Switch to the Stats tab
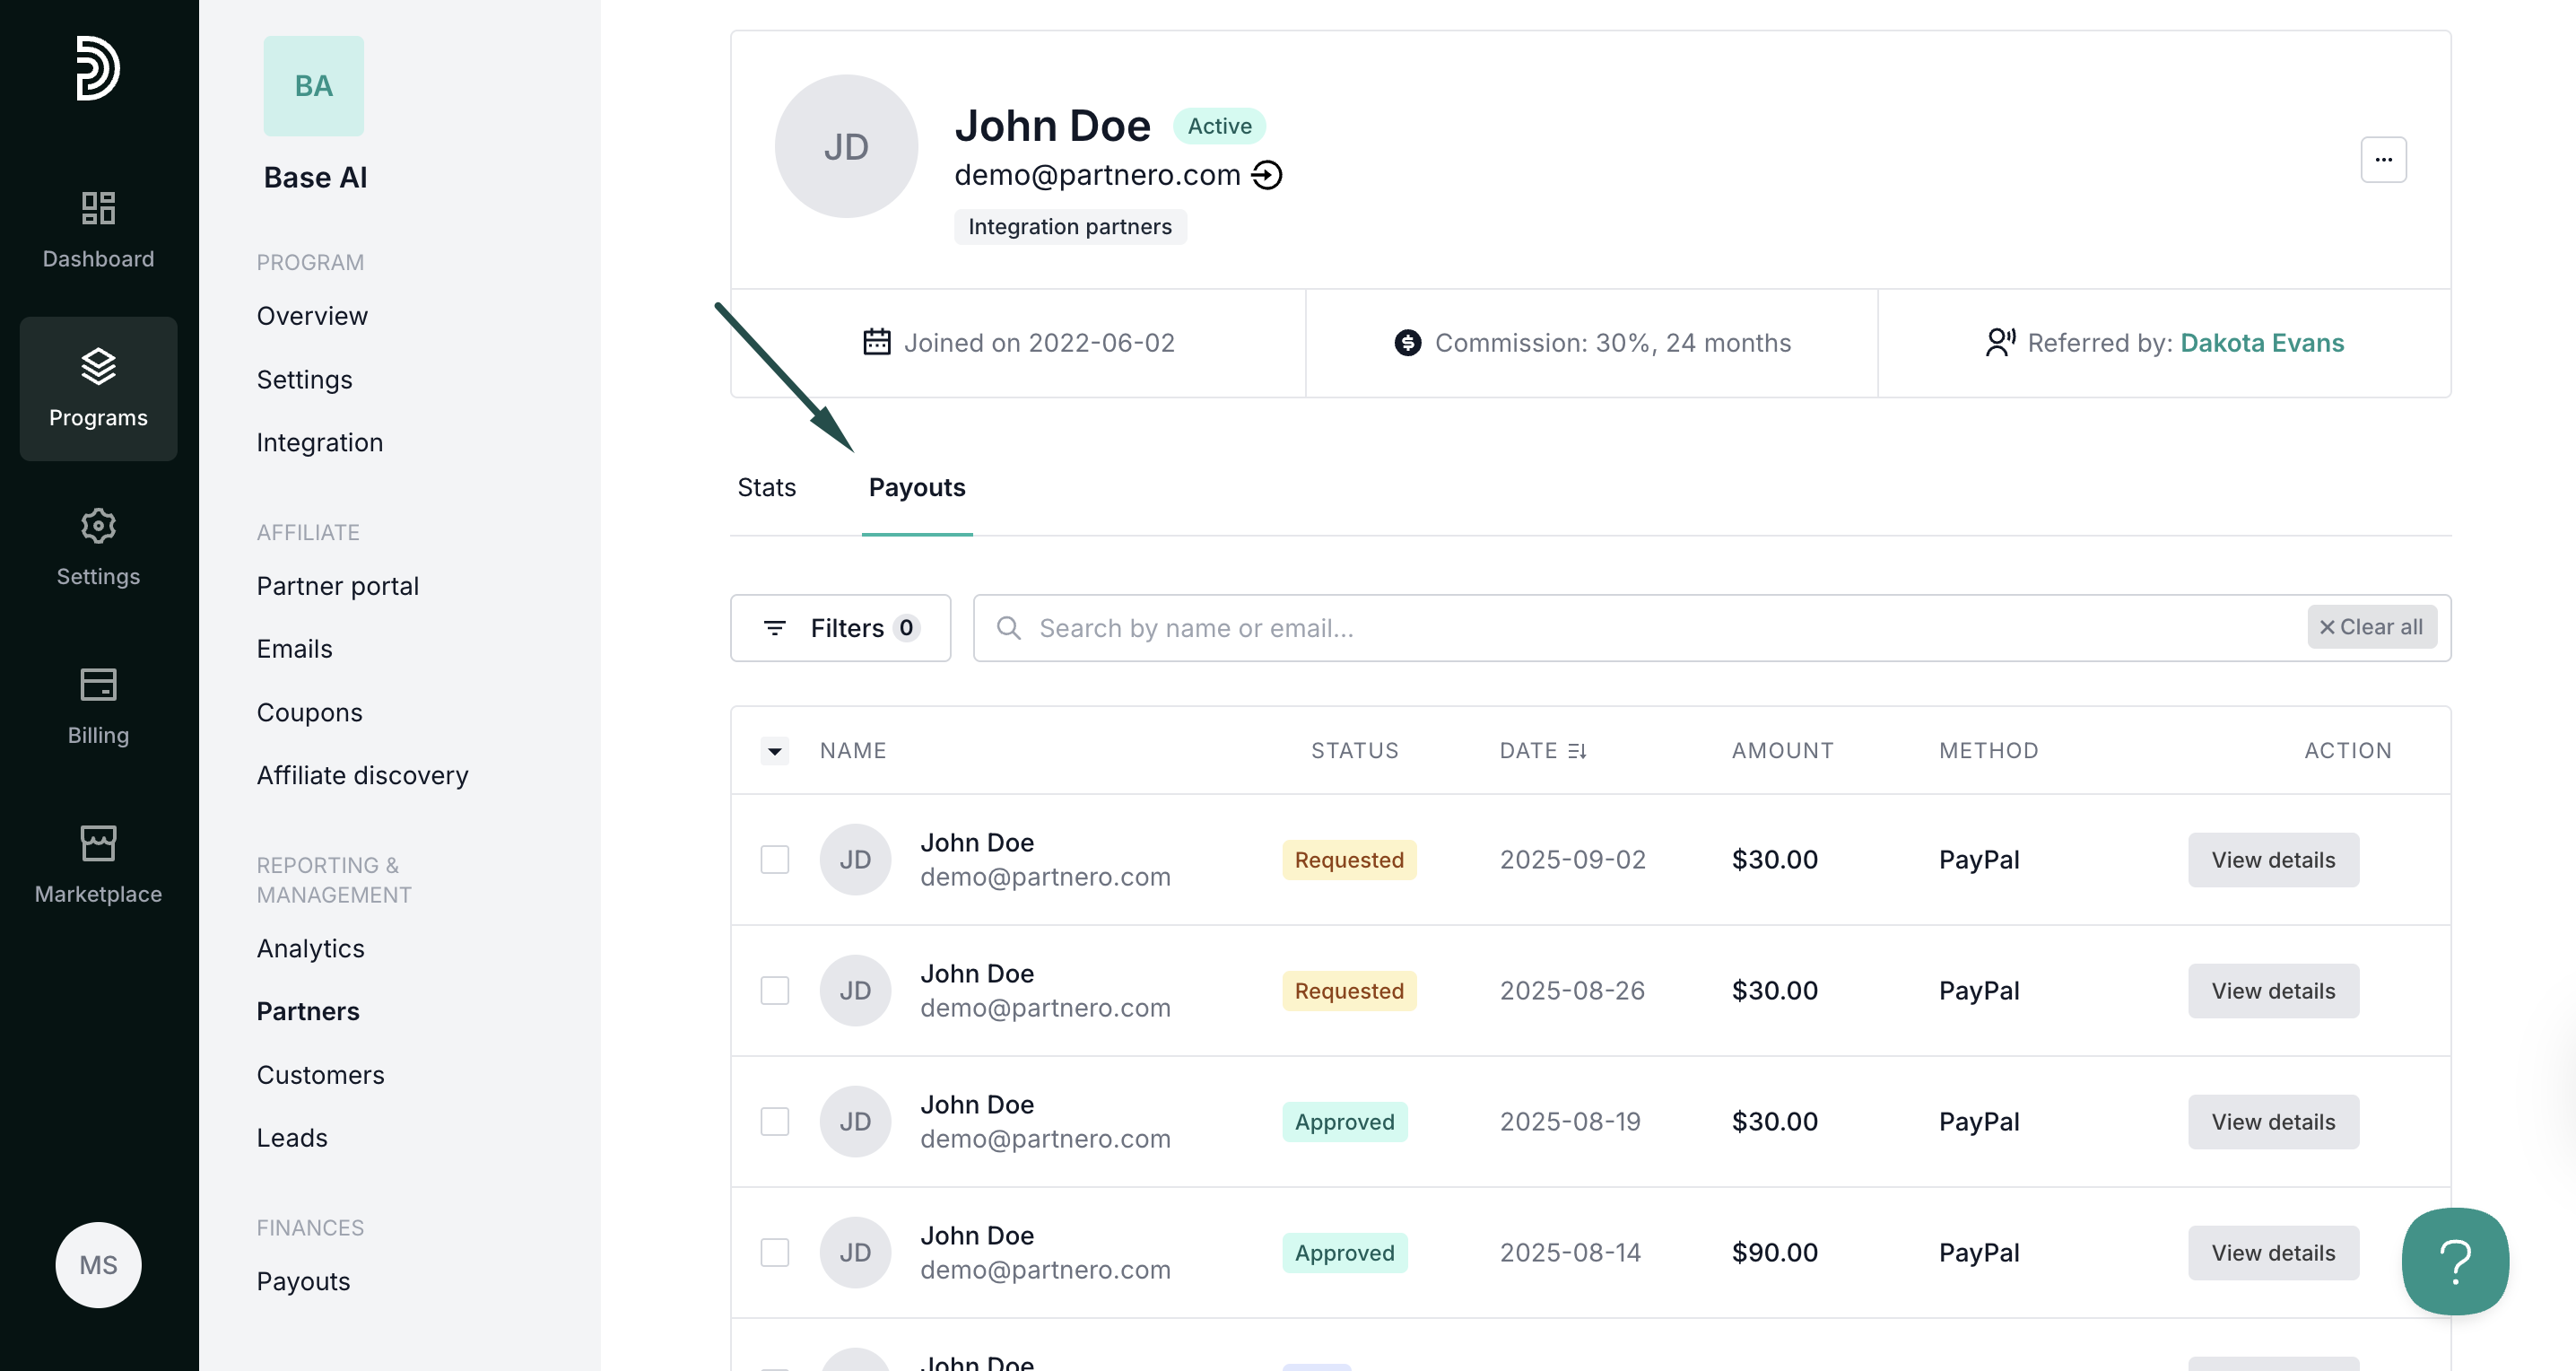This screenshot has height=1371, width=2576. click(x=766, y=487)
